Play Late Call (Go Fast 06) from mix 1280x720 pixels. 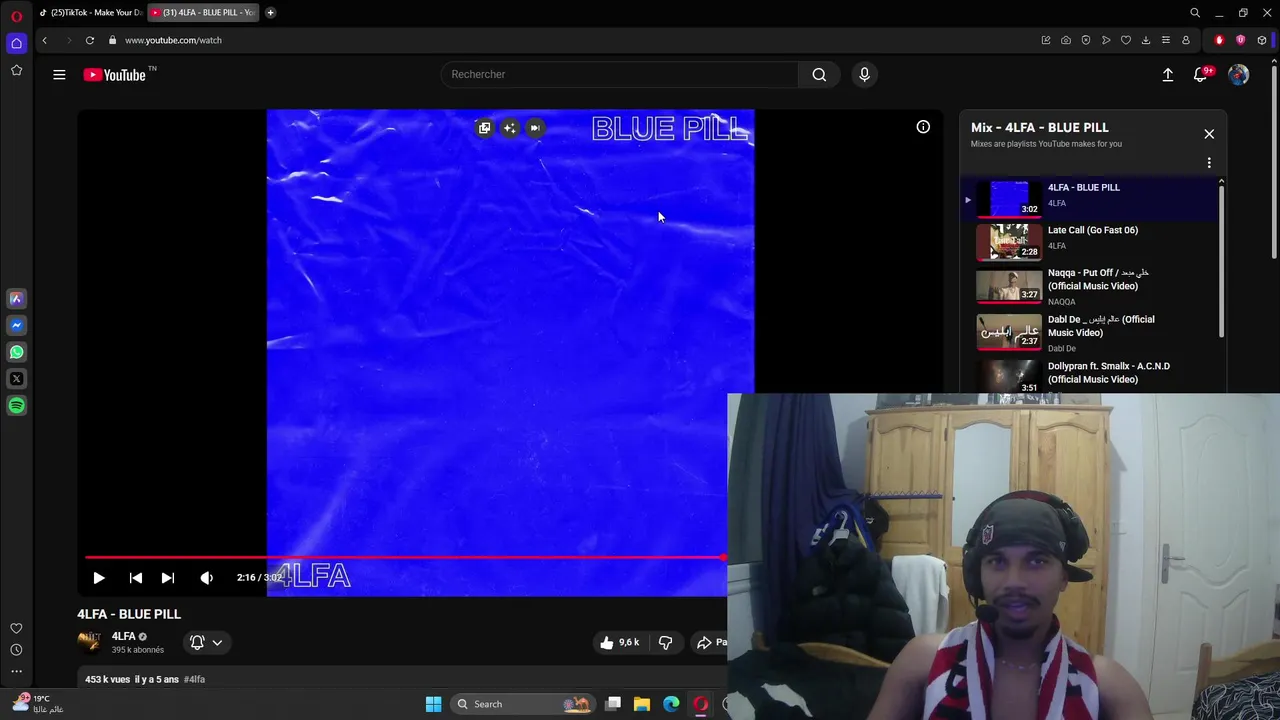pos(1089,240)
